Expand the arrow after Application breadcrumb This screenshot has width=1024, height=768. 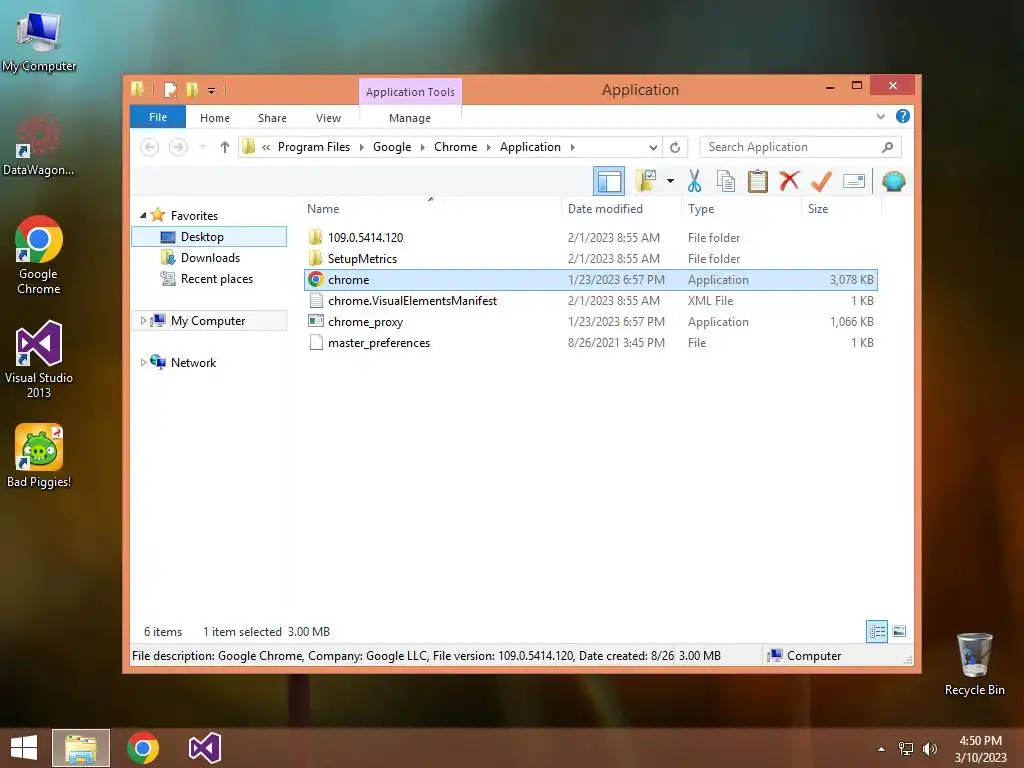[573, 148]
